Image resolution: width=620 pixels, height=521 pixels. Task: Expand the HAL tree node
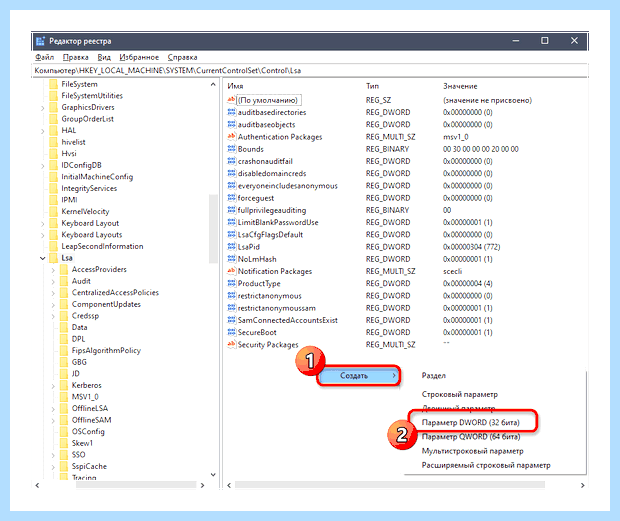click(x=43, y=131)
